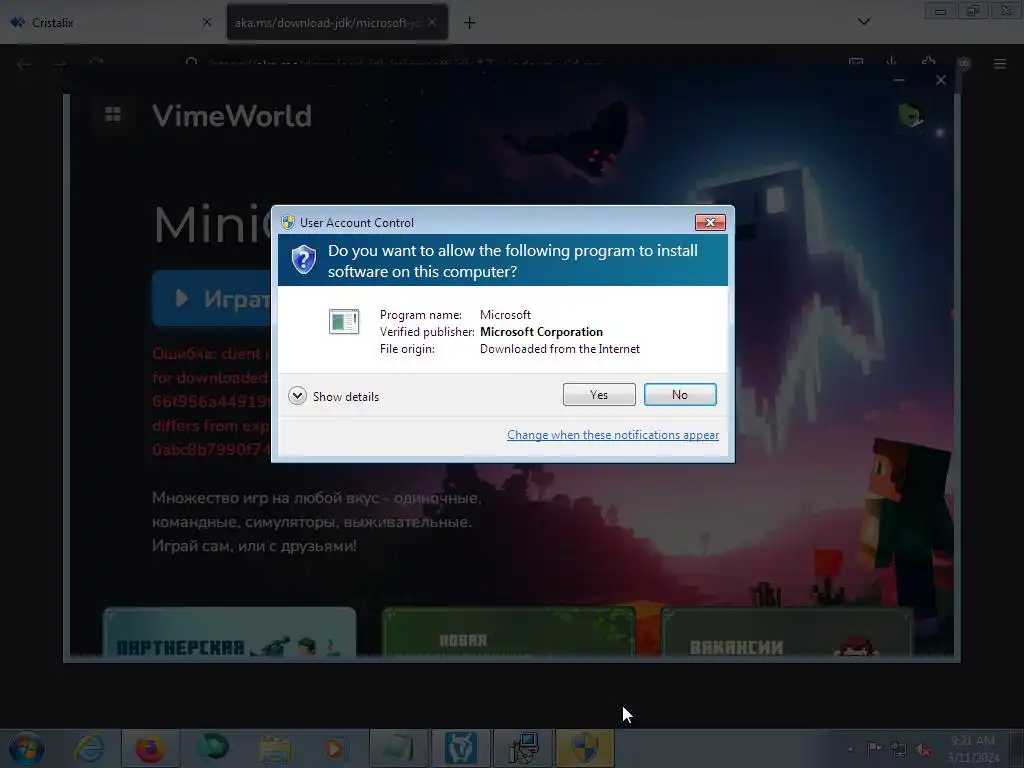Click the installer program icon in dialog

coord(344,321)
